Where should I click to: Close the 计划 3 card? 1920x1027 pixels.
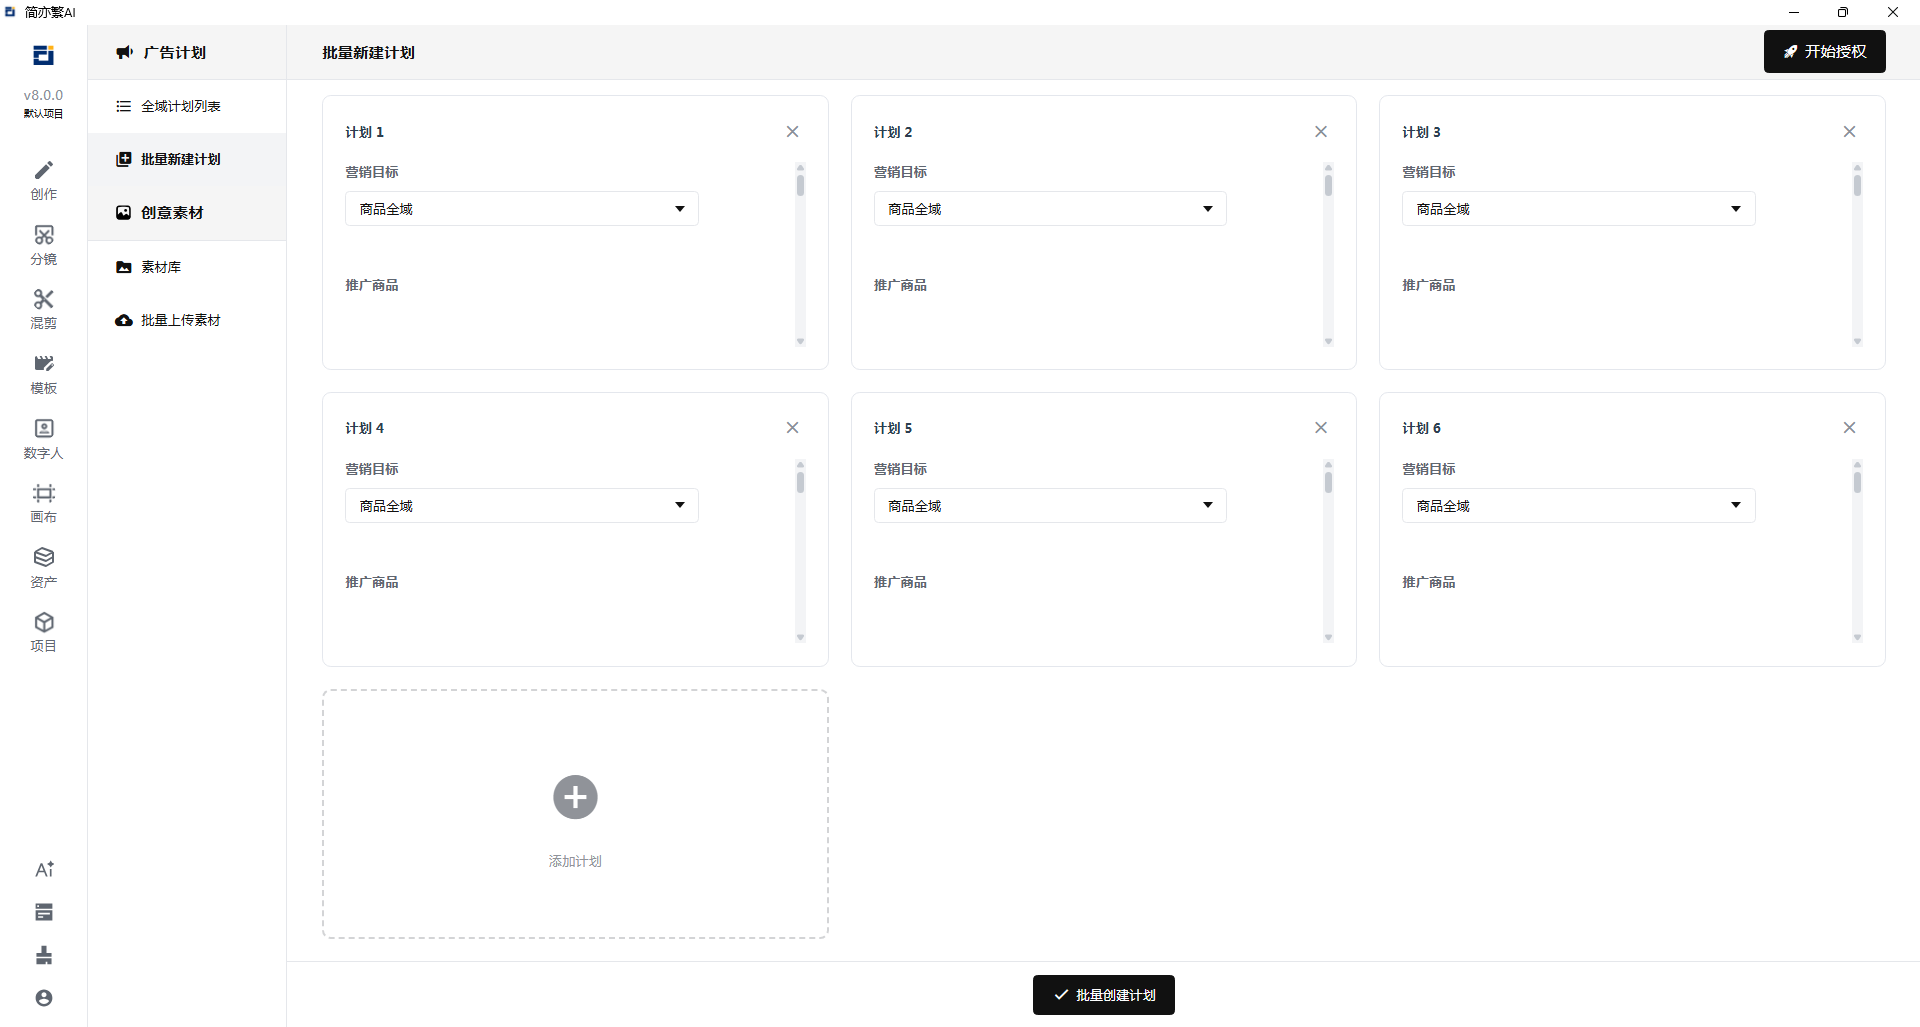1849,132
